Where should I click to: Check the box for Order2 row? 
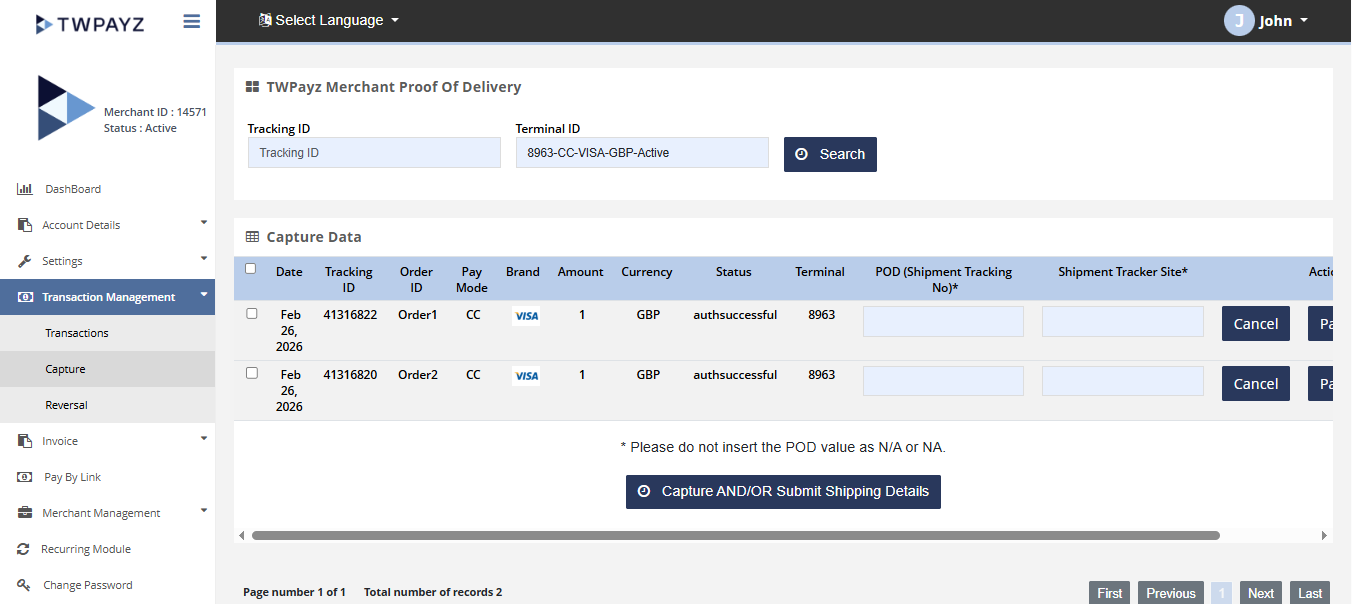pos(251,373)
